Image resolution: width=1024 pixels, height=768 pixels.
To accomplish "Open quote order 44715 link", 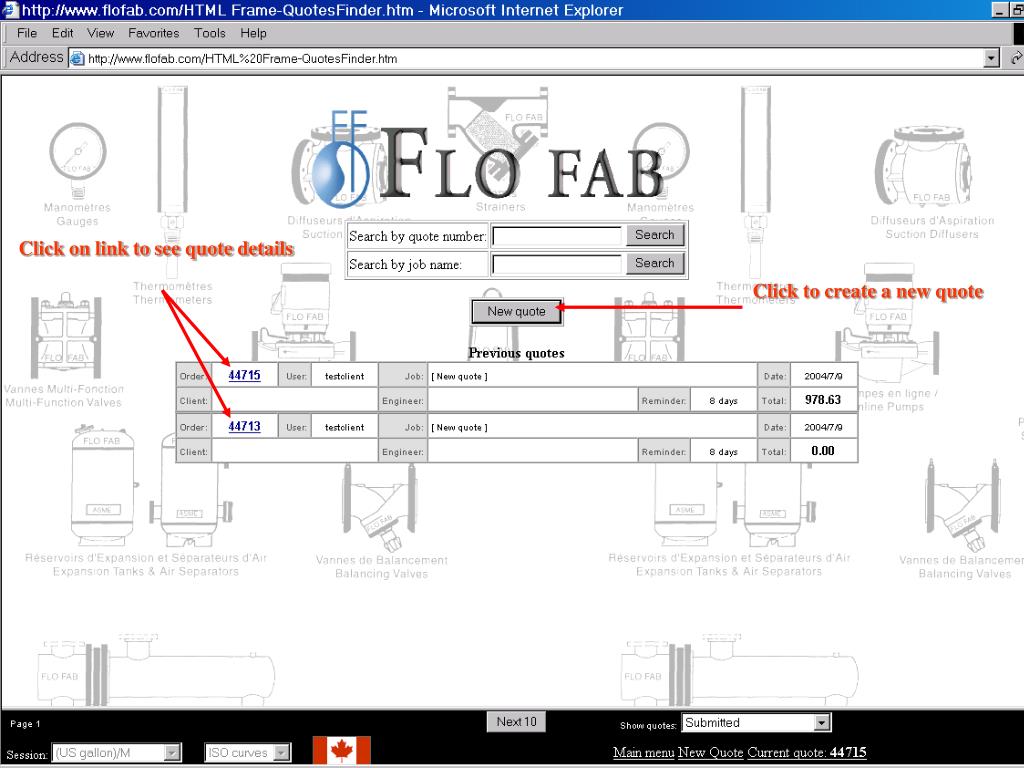I will [x=244, y=376].
